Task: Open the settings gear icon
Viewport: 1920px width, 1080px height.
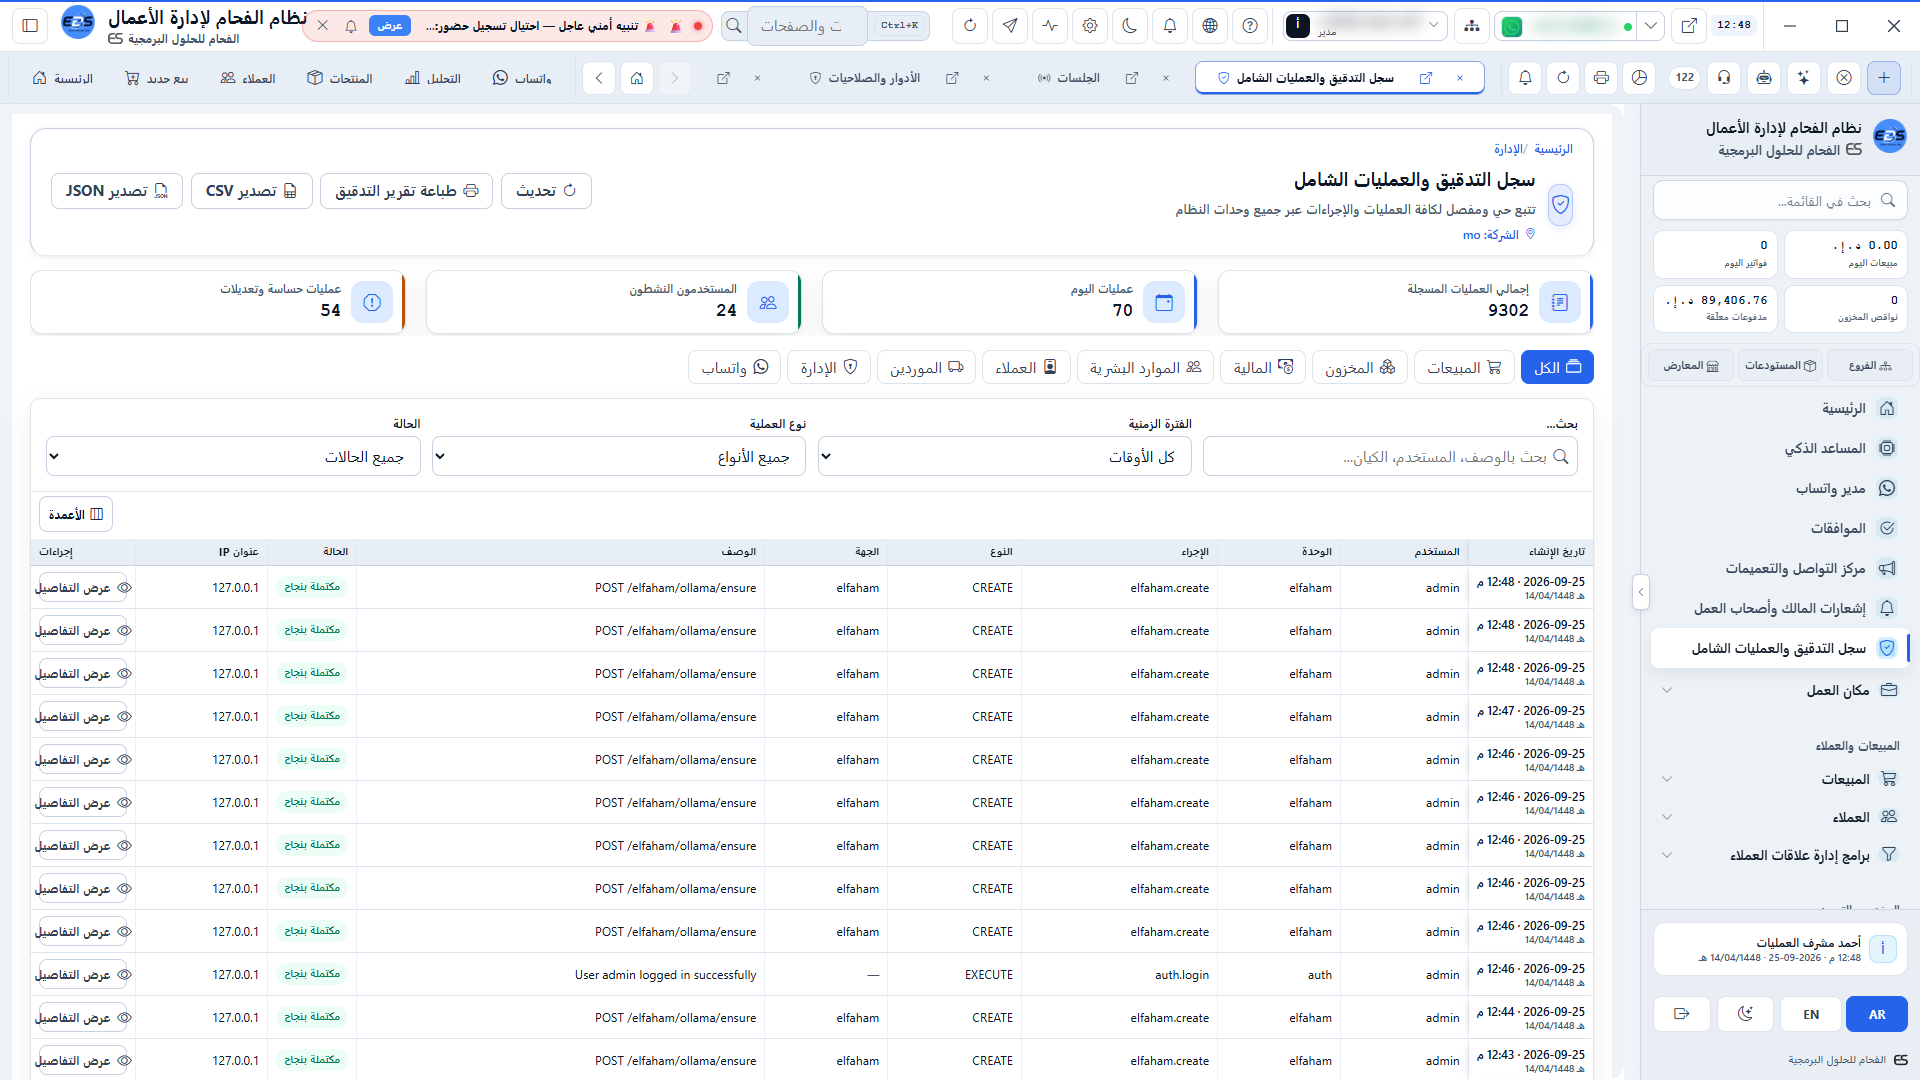Action: pos(1090,26)
